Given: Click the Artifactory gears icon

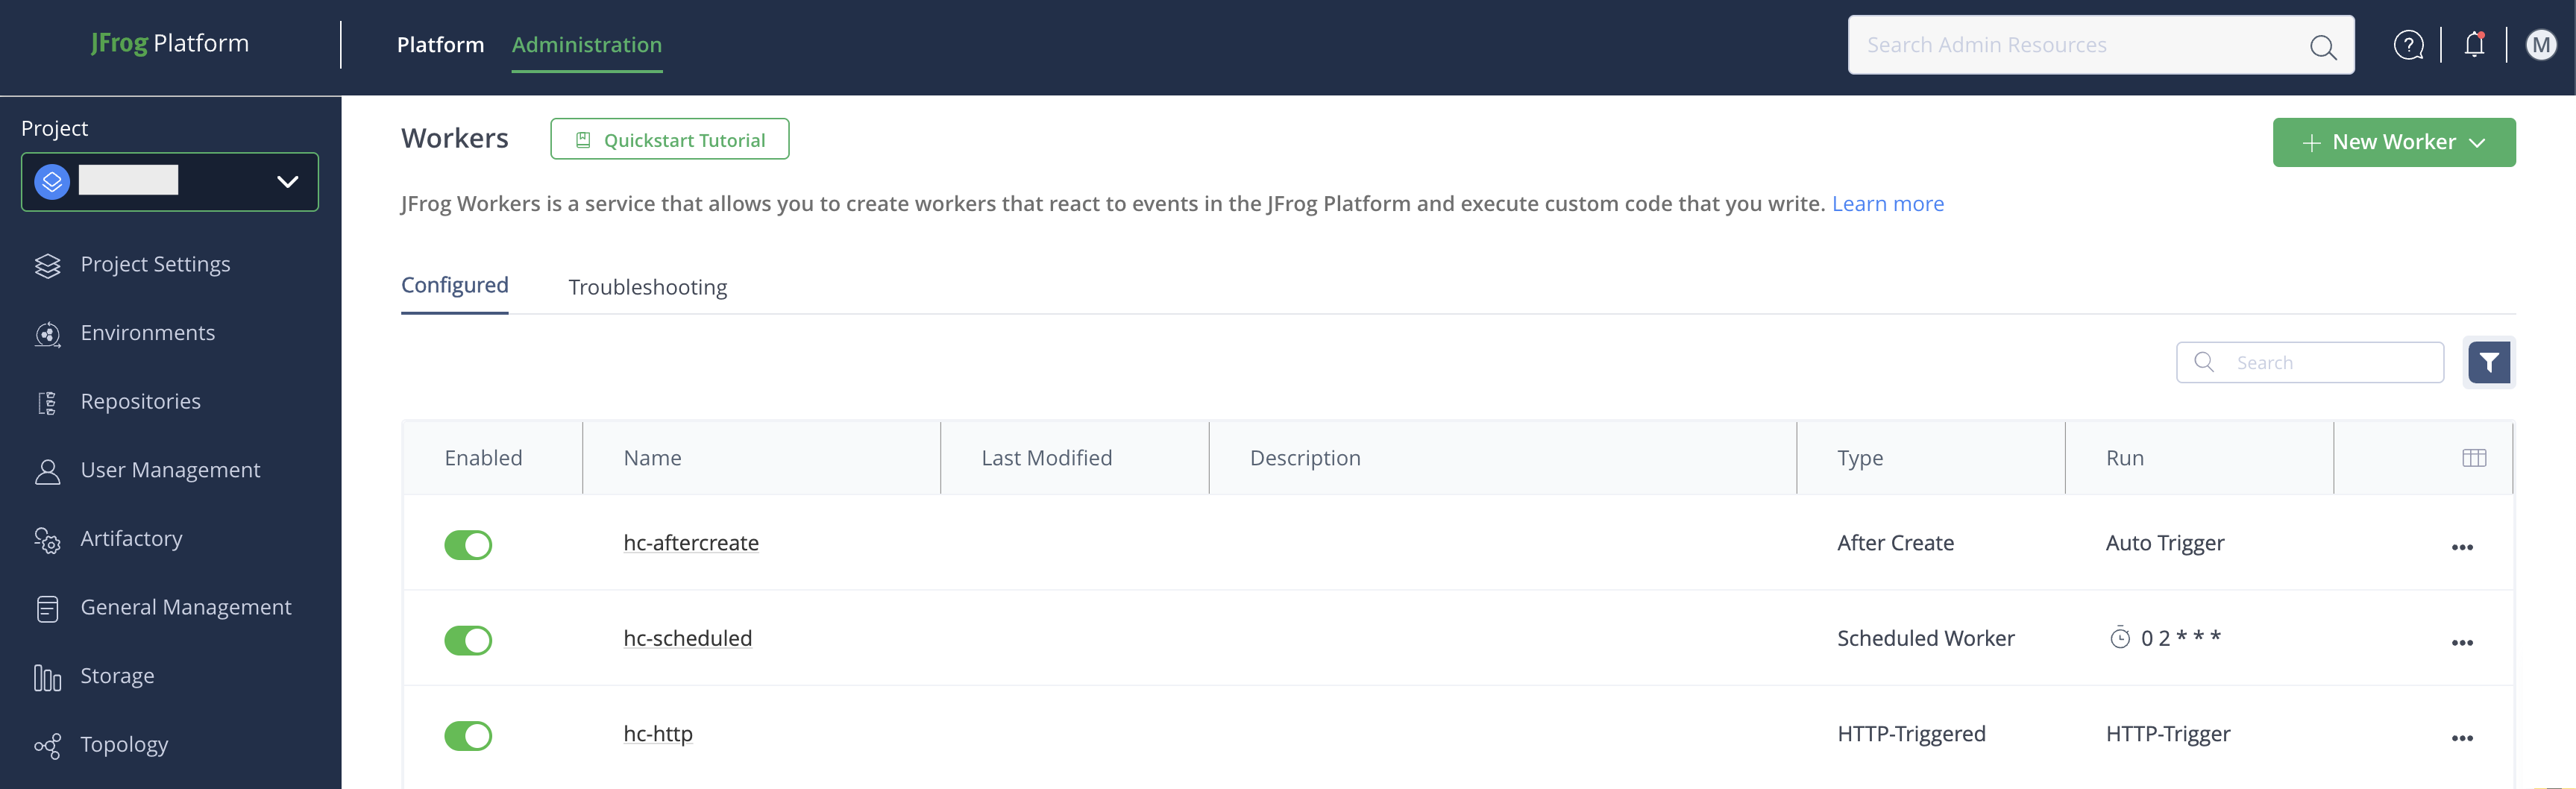Looking at the screenshot, I should [x=47, y=540].
